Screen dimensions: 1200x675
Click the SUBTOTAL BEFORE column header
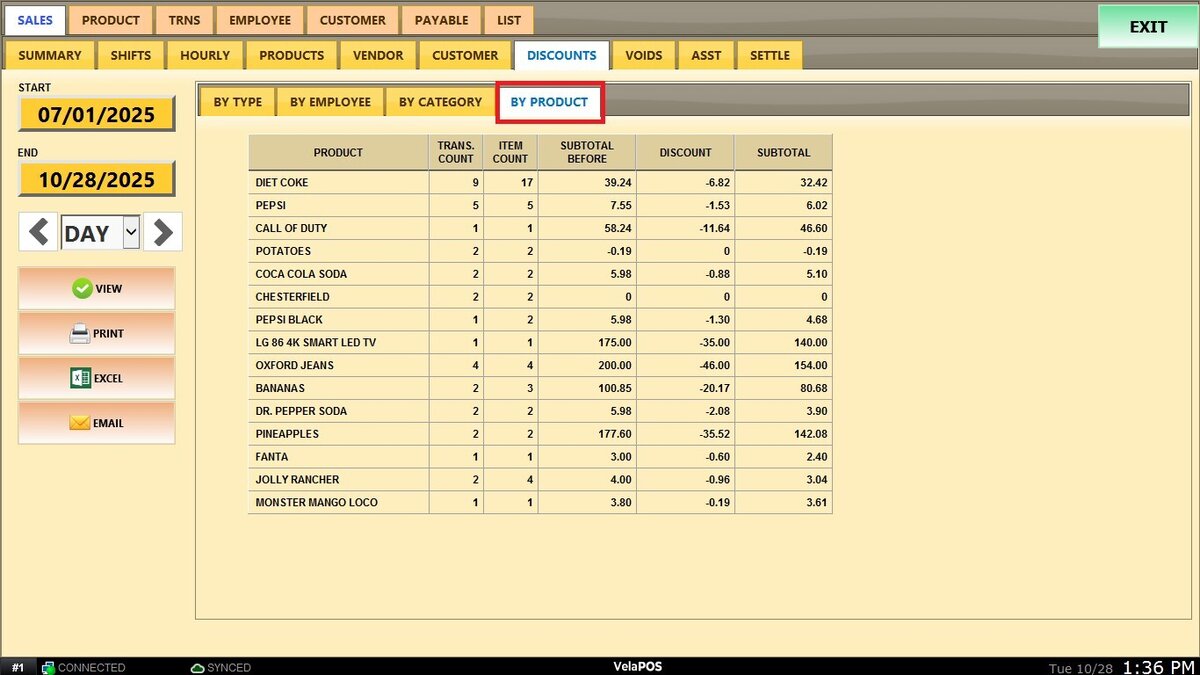pyautogui.click(x=586, y=152)
